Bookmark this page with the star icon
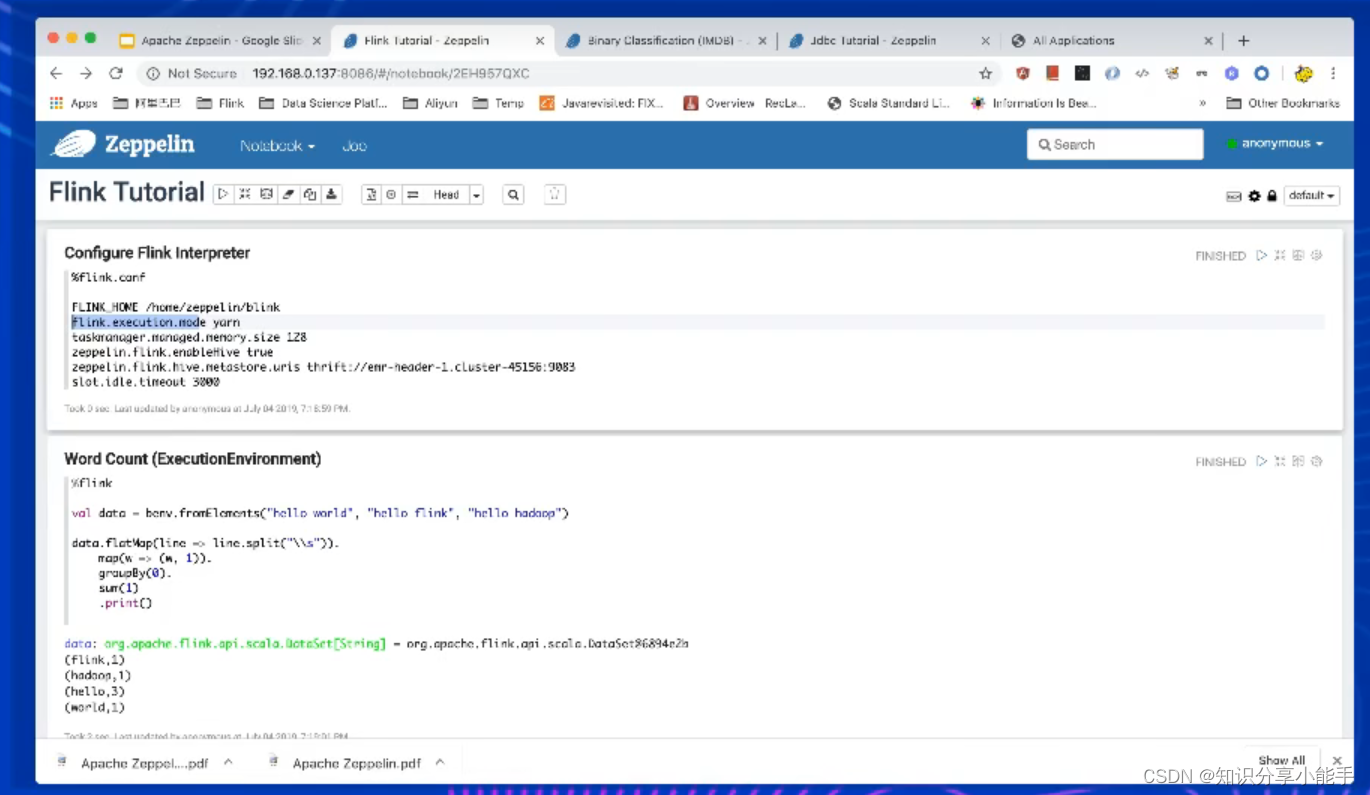Image resolution: width=1370 pixels, height=795 pixels. 985,73
